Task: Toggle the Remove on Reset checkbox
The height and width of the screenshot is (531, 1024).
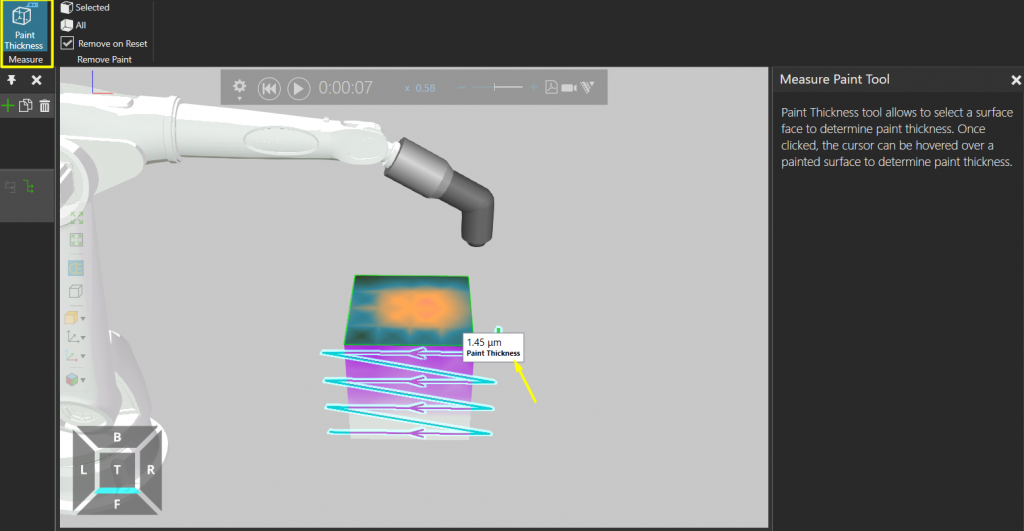Action: point(67,43)
